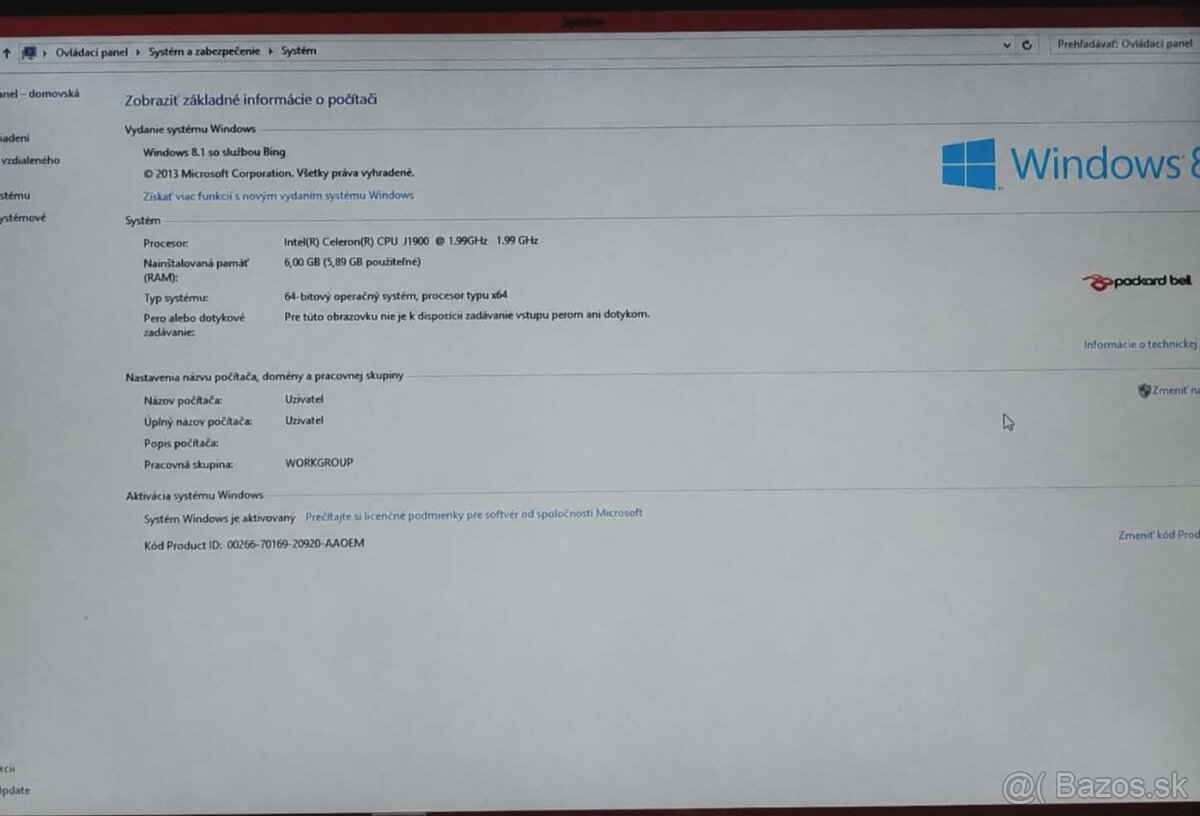Open the address bar history dropdown arrow
This screenshot has width=1200, height=816.
pyautogui.click(x=1006, y=45)
